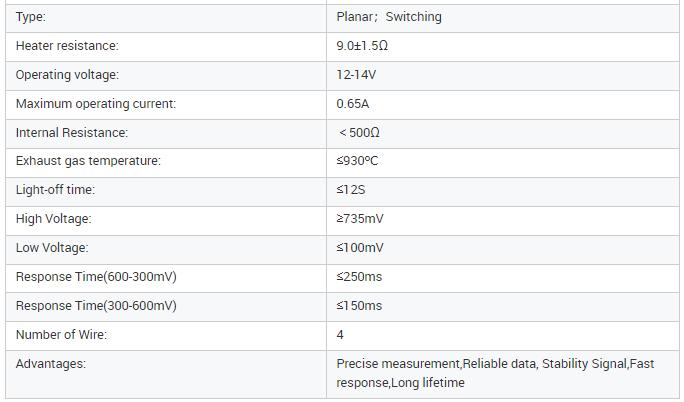
Task: Click the 'Maximum operating current:' label
Action: click(96, 104)
